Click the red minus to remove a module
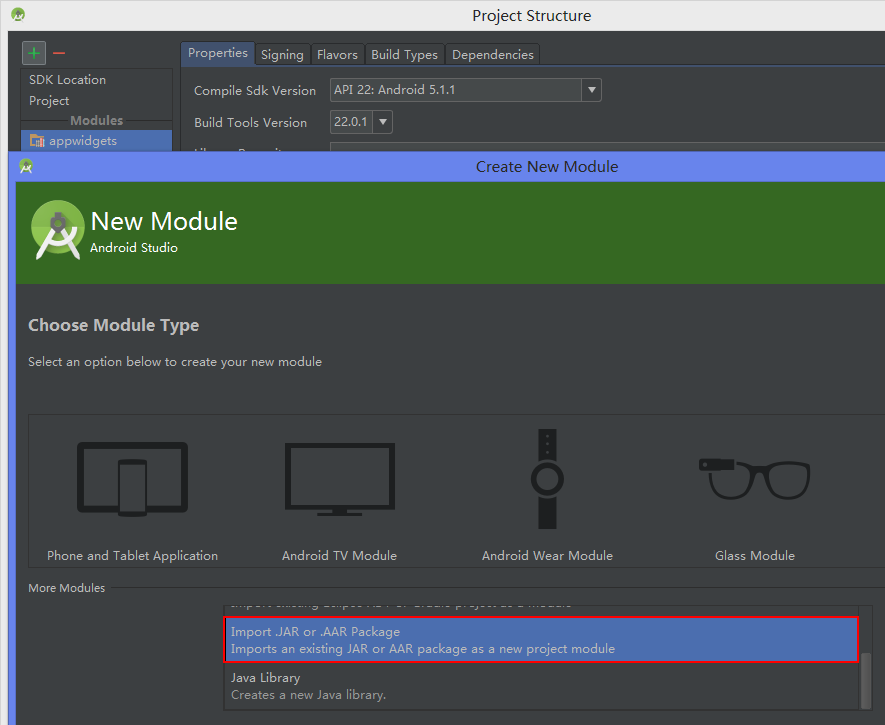Viewport: 885px width, 725px height. [60, 52]
